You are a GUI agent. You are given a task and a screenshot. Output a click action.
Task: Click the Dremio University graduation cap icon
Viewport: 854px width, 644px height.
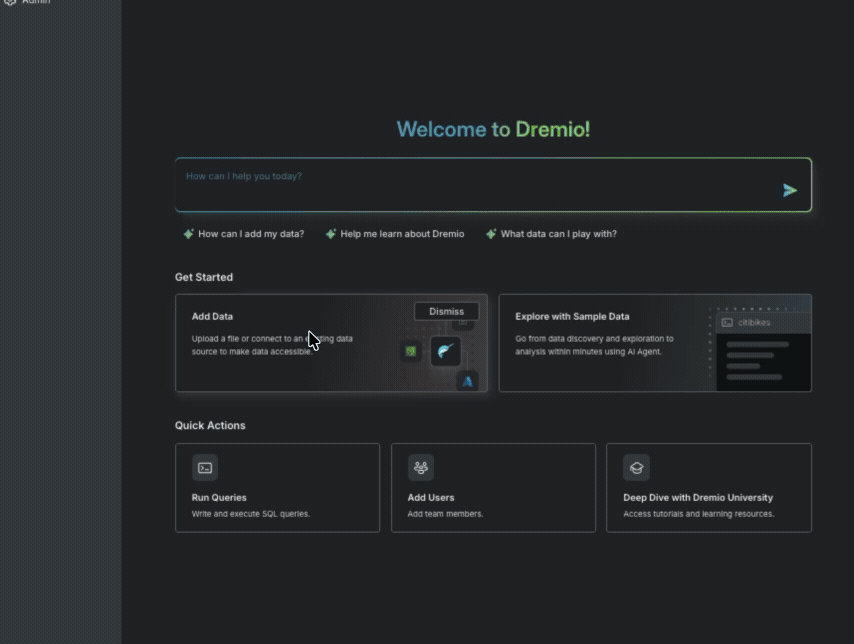coord(636,467)
